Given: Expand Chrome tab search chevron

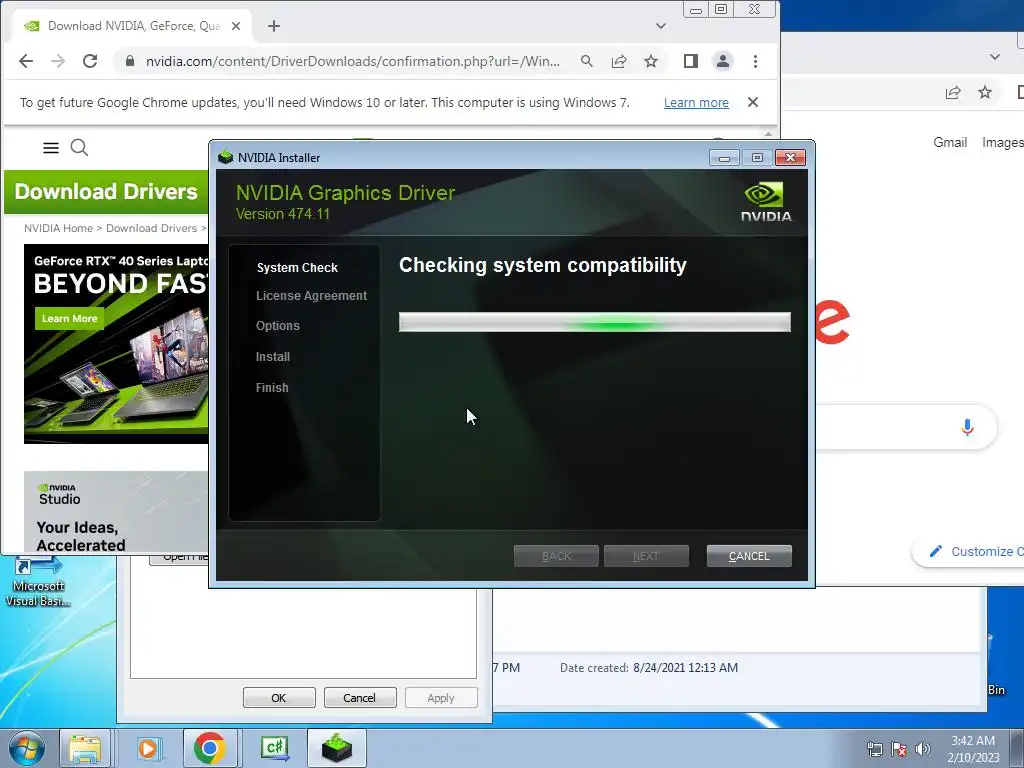Looking at the screenshot, I should pyautogui.click(x=661, y=26).
